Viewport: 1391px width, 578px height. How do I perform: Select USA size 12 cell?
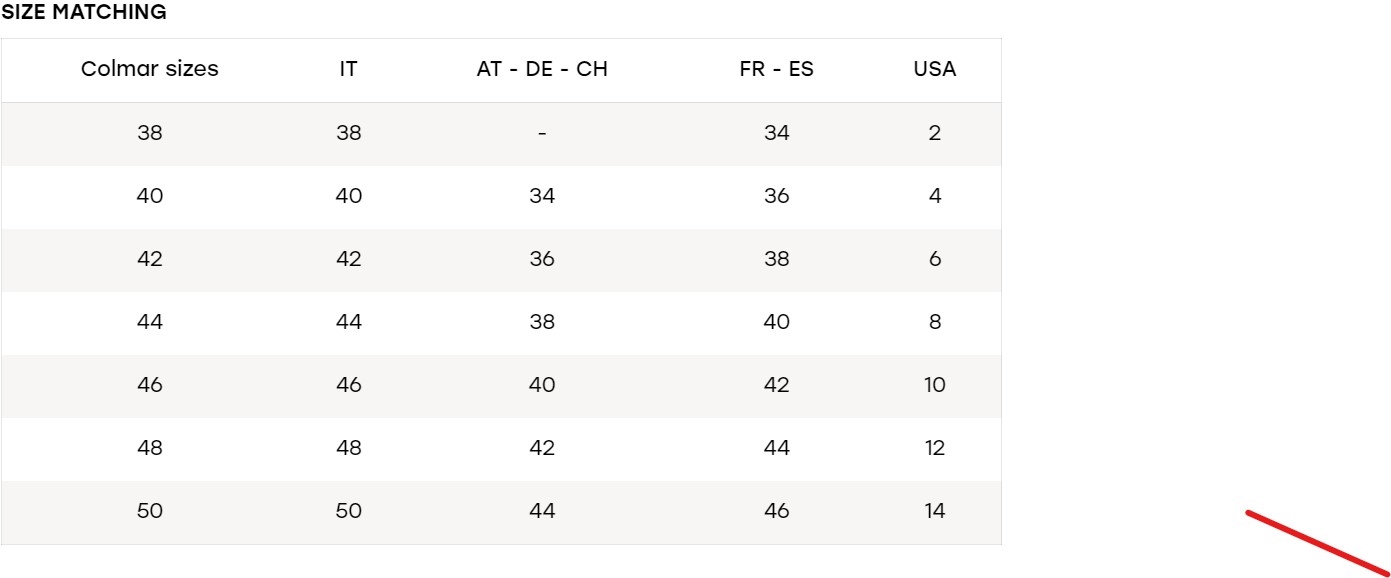pos(934,448)
